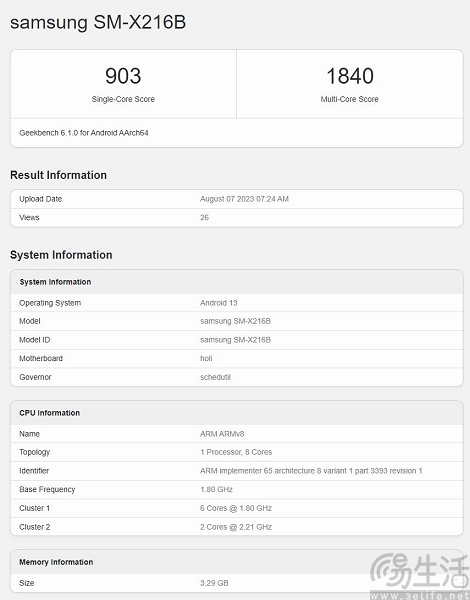Screen dimensions: 470x600
Task: Select the 1 Processor, 8 Cores value
Action: [236, 452]
